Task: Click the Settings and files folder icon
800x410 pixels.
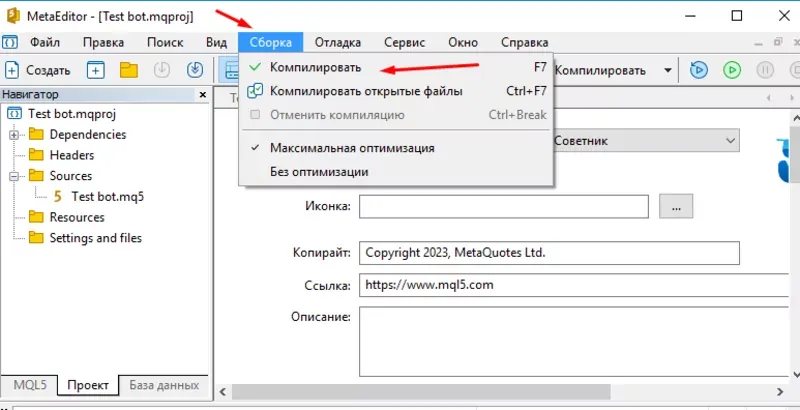Action: pos(36,238)
